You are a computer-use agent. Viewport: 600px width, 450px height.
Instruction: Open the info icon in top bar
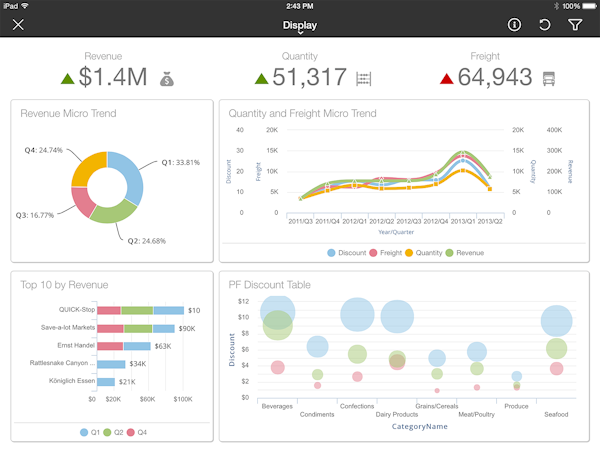click(515, 25)
